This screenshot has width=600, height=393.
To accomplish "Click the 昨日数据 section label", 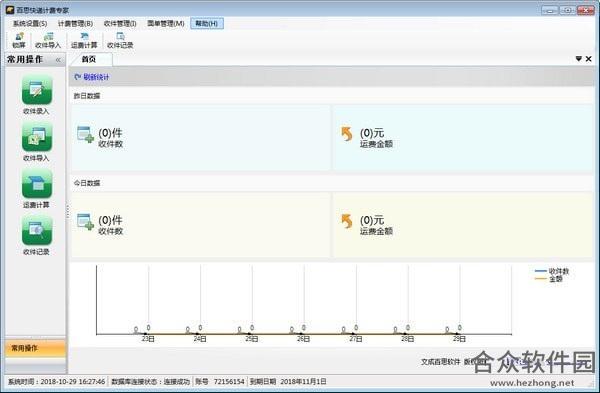I will (87, 96).
